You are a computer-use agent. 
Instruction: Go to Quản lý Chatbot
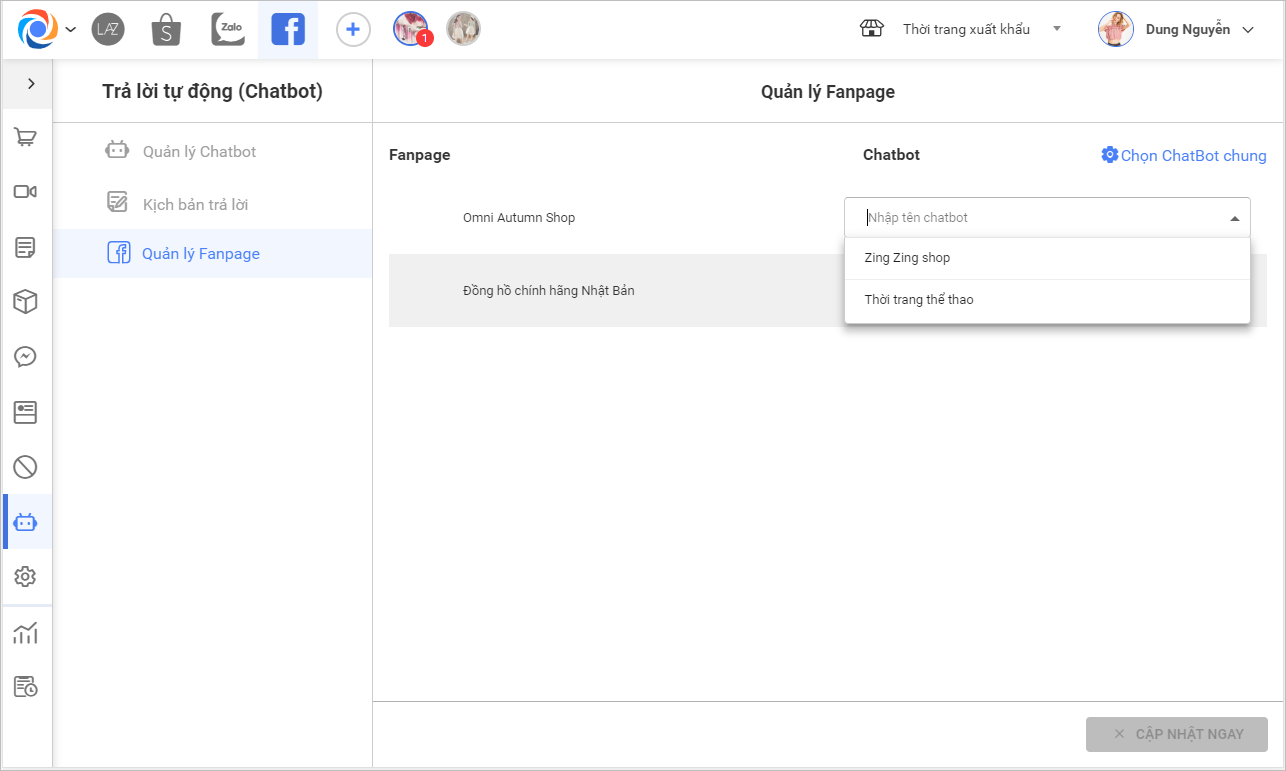pyautogui.click(x=199, y=152)
